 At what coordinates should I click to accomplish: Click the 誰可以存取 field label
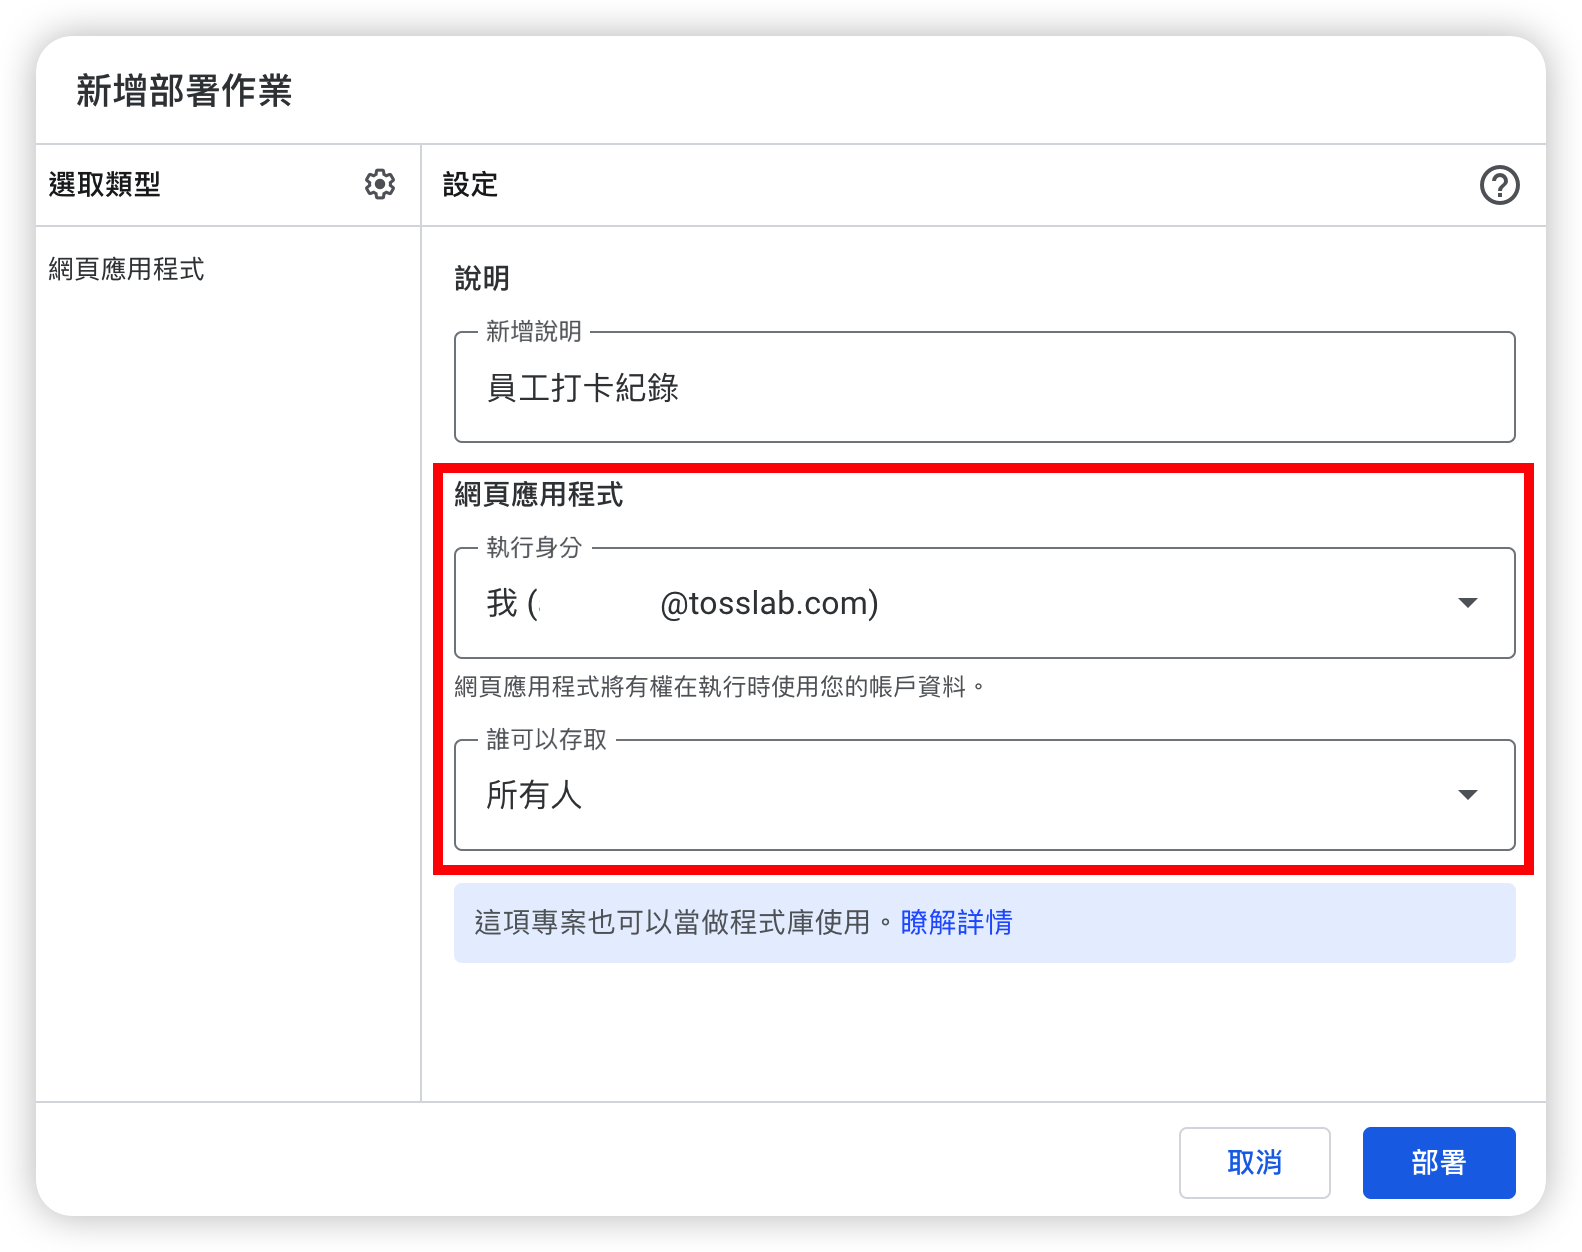[x=547, y=739]
